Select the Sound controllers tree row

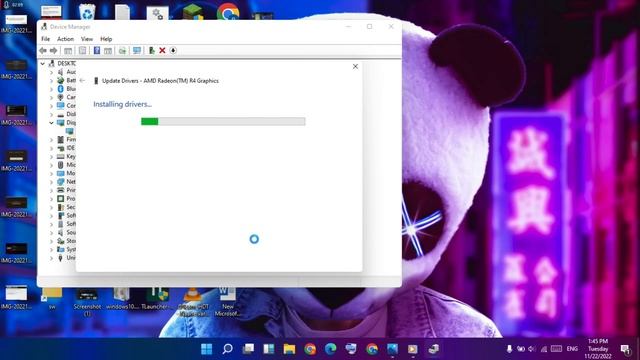[x=66, y=233]
